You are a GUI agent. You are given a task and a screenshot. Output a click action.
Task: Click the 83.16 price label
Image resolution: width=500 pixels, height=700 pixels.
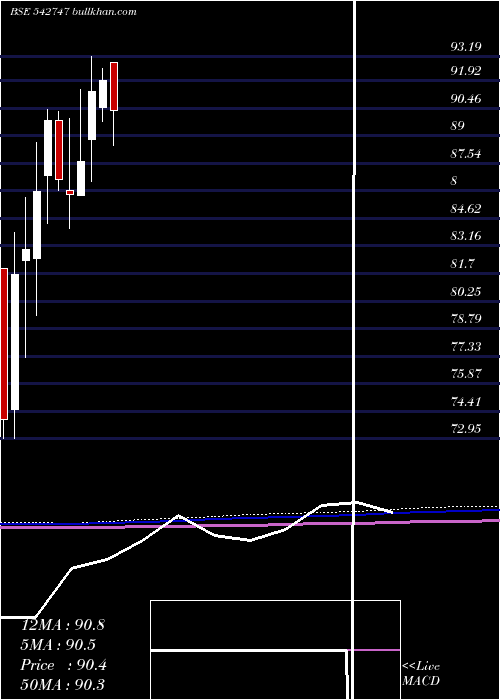pyautogui.click(x=466, y=236)
